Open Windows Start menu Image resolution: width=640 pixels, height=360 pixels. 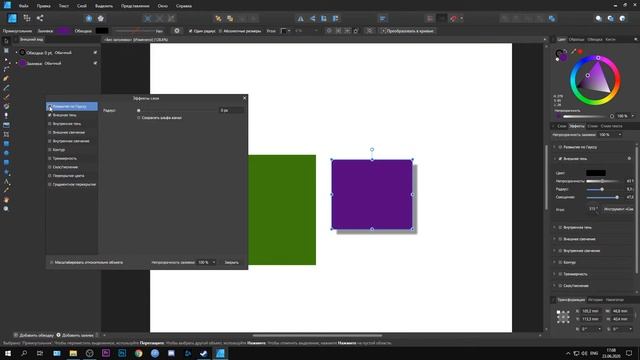8,353
